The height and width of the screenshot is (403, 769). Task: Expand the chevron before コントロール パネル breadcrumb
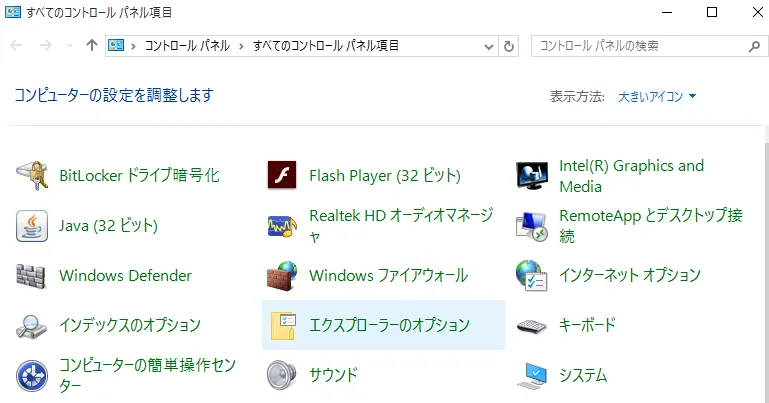[133, 46]
